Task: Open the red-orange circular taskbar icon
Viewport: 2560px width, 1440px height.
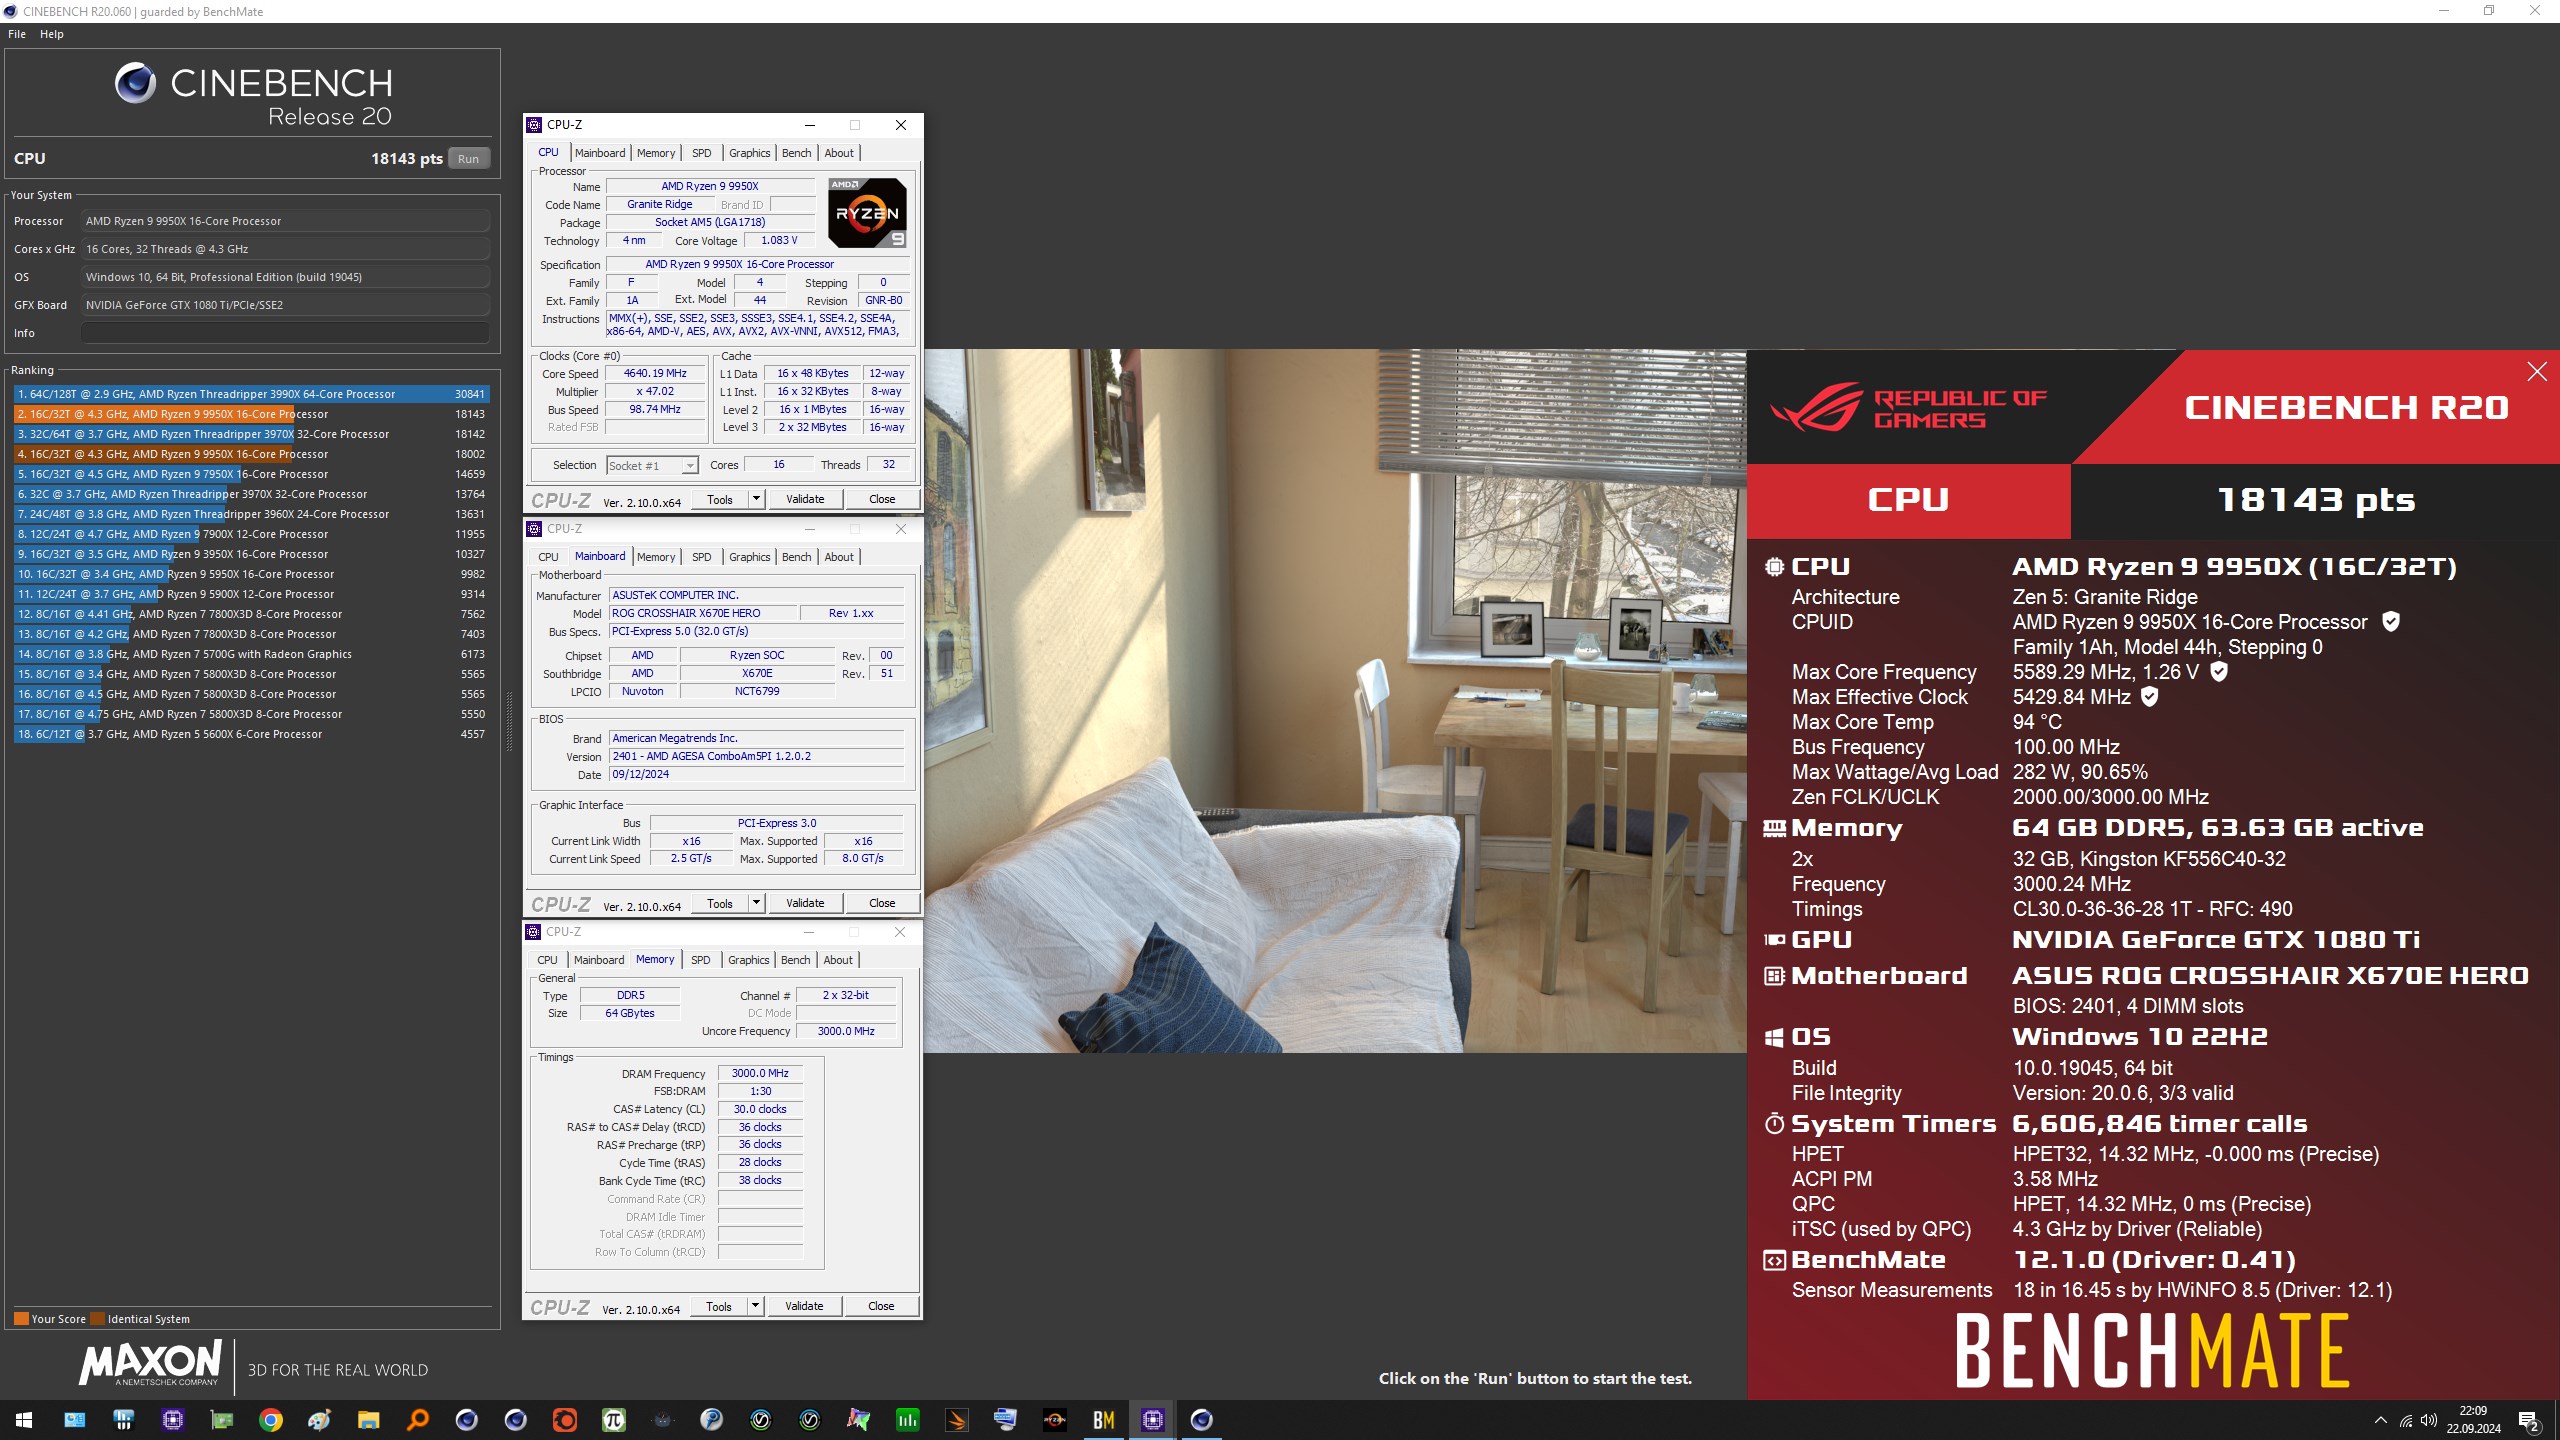Action: [x=564, y=1419]
